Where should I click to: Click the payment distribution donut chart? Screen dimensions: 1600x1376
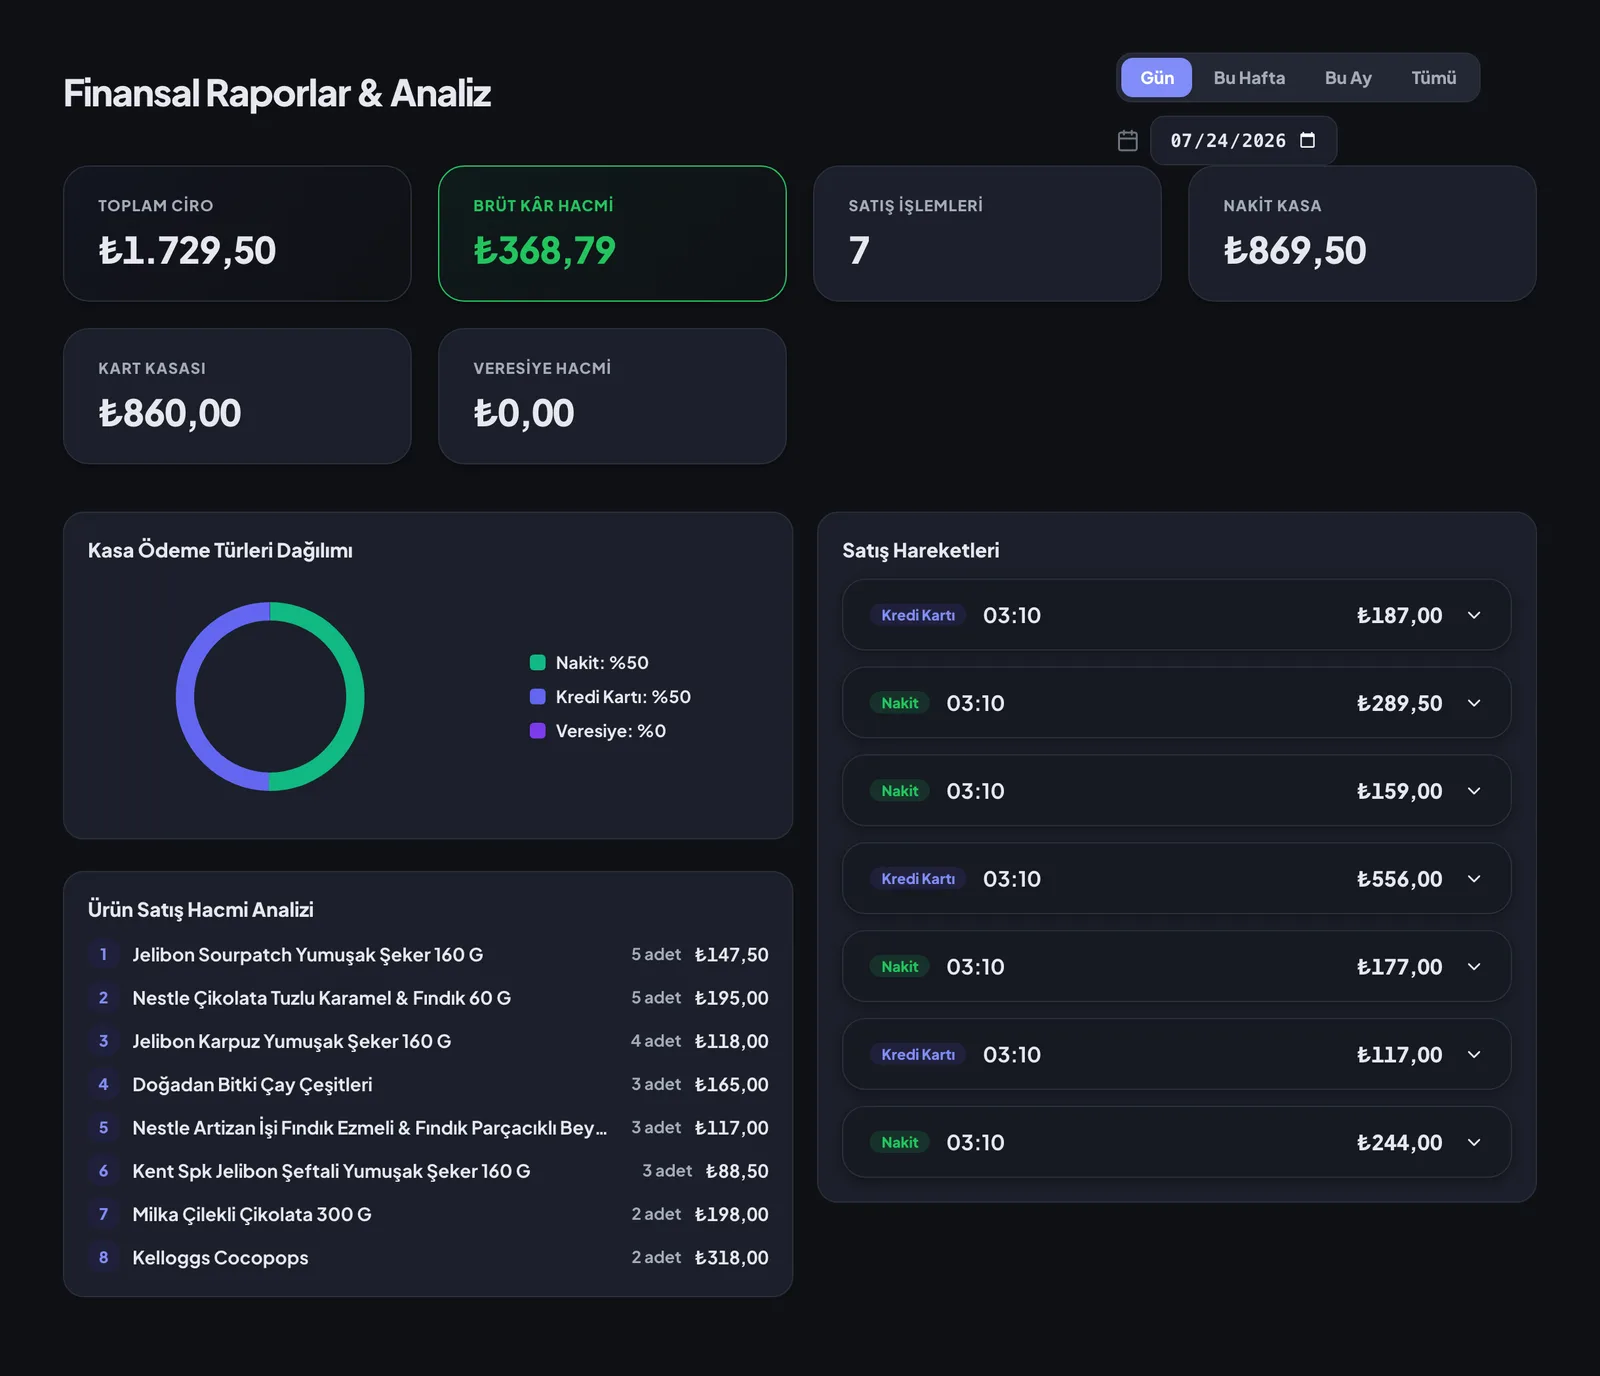click(270, 696)
